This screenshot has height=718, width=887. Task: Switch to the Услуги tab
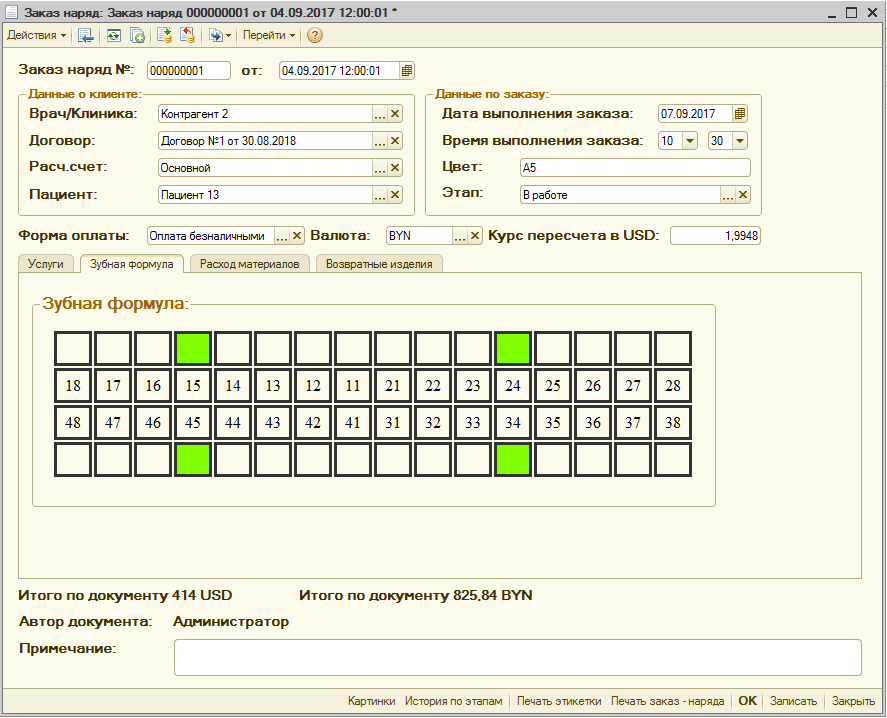tap(45, 264)
